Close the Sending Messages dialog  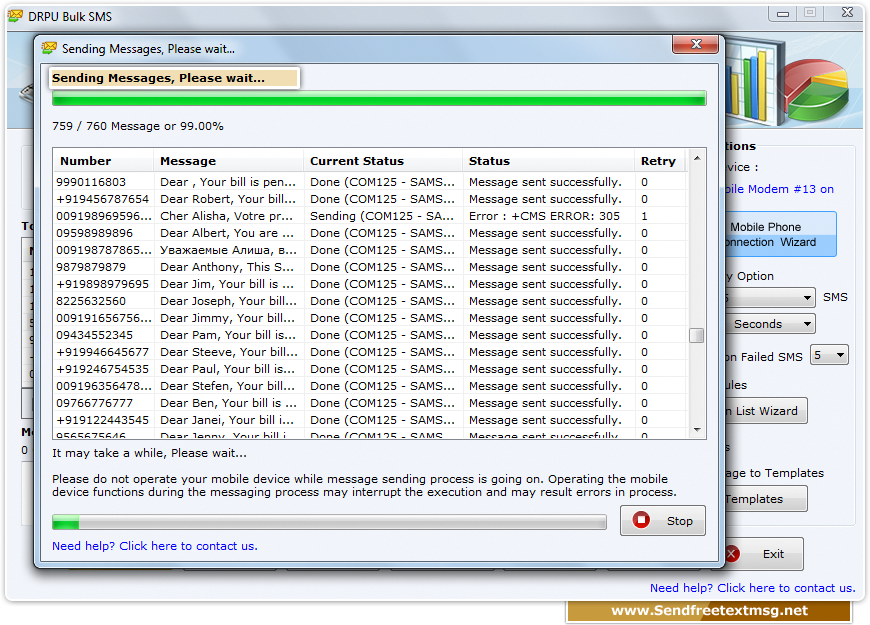pos(696,44)
